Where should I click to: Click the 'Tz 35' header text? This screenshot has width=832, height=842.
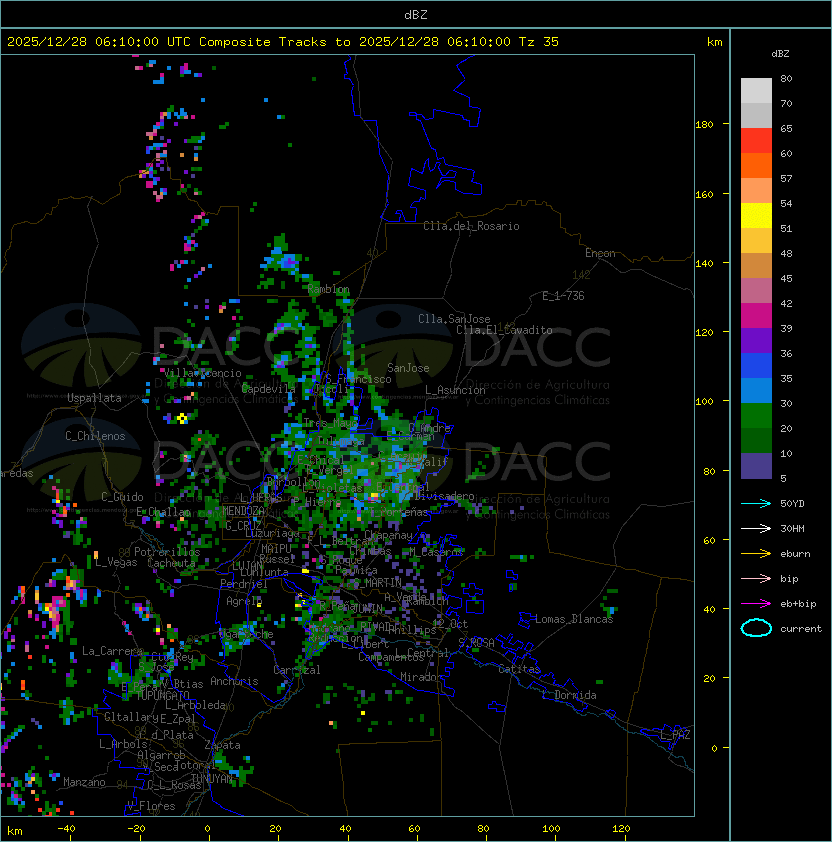pyautogui.click(x=539, y=42)
